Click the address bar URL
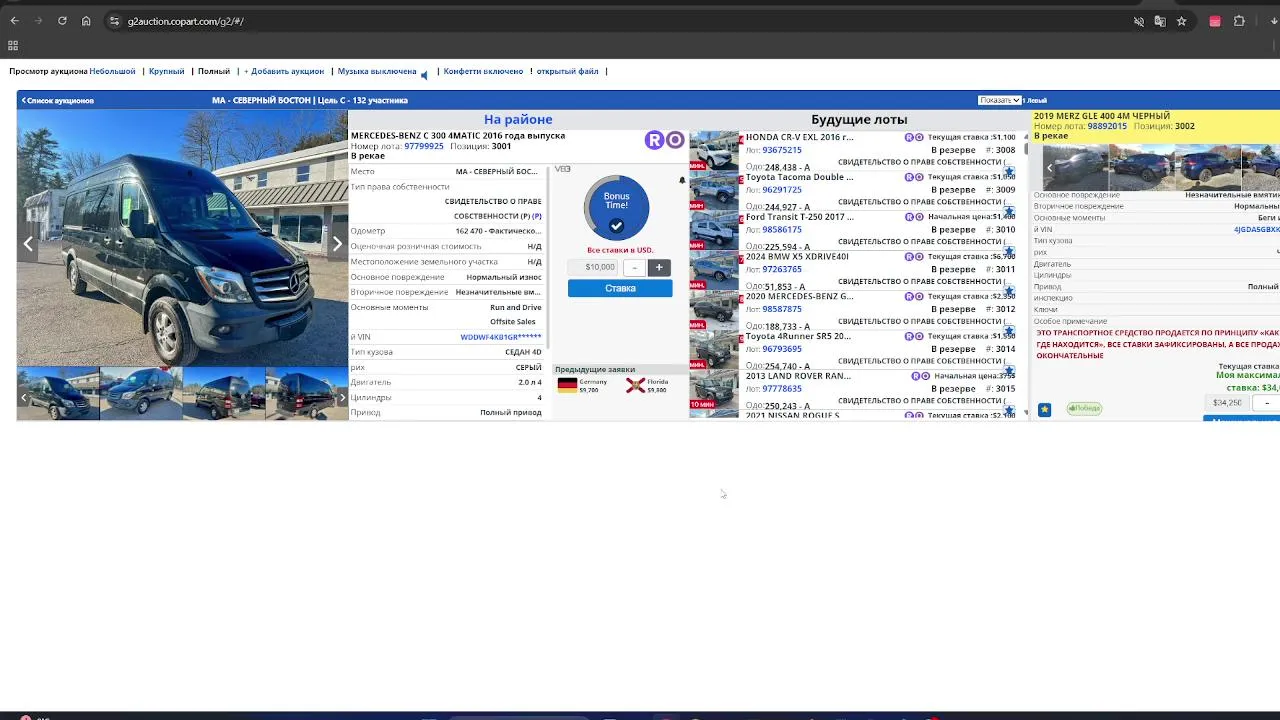 point(186,21)
